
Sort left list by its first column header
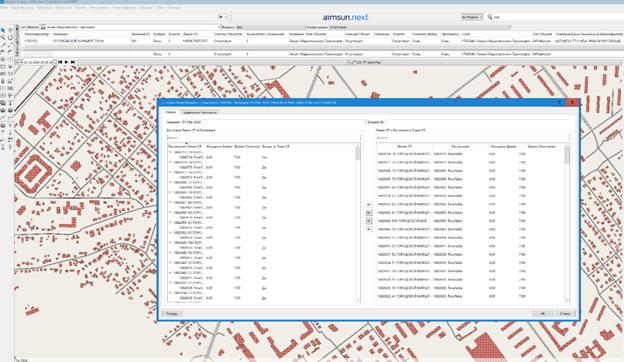pos(185,146)
